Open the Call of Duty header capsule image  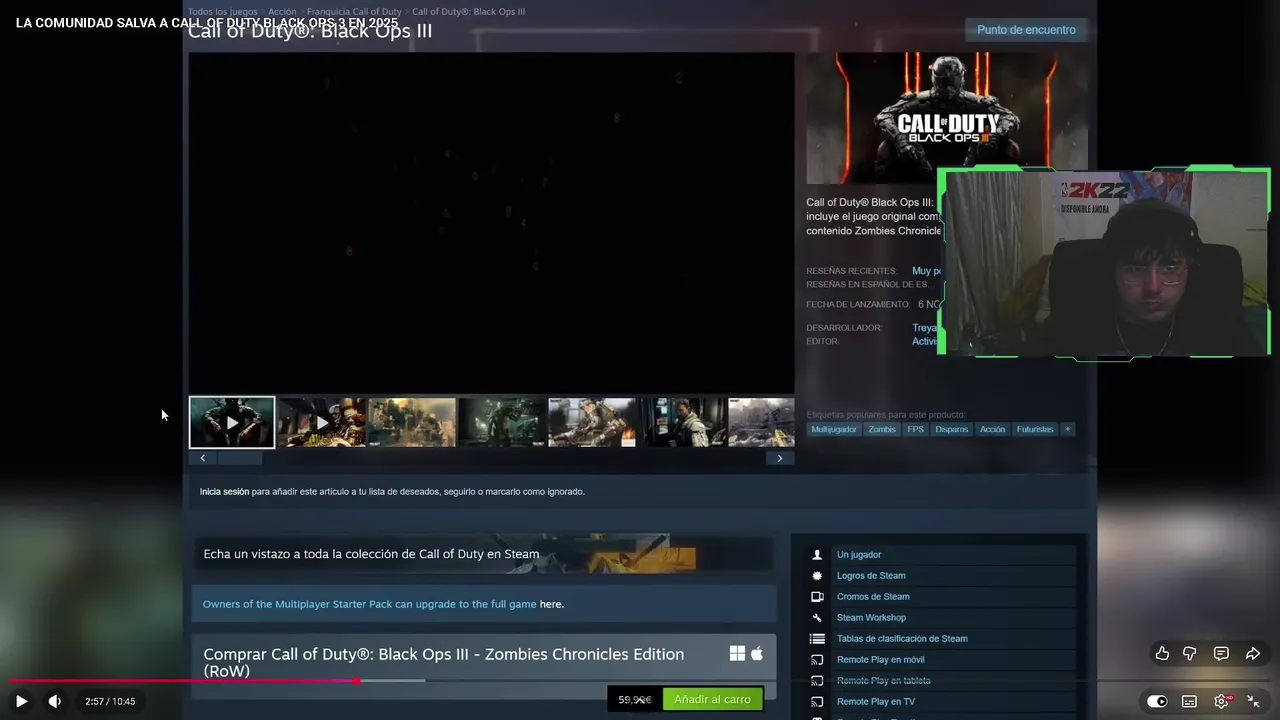(947, 118)
